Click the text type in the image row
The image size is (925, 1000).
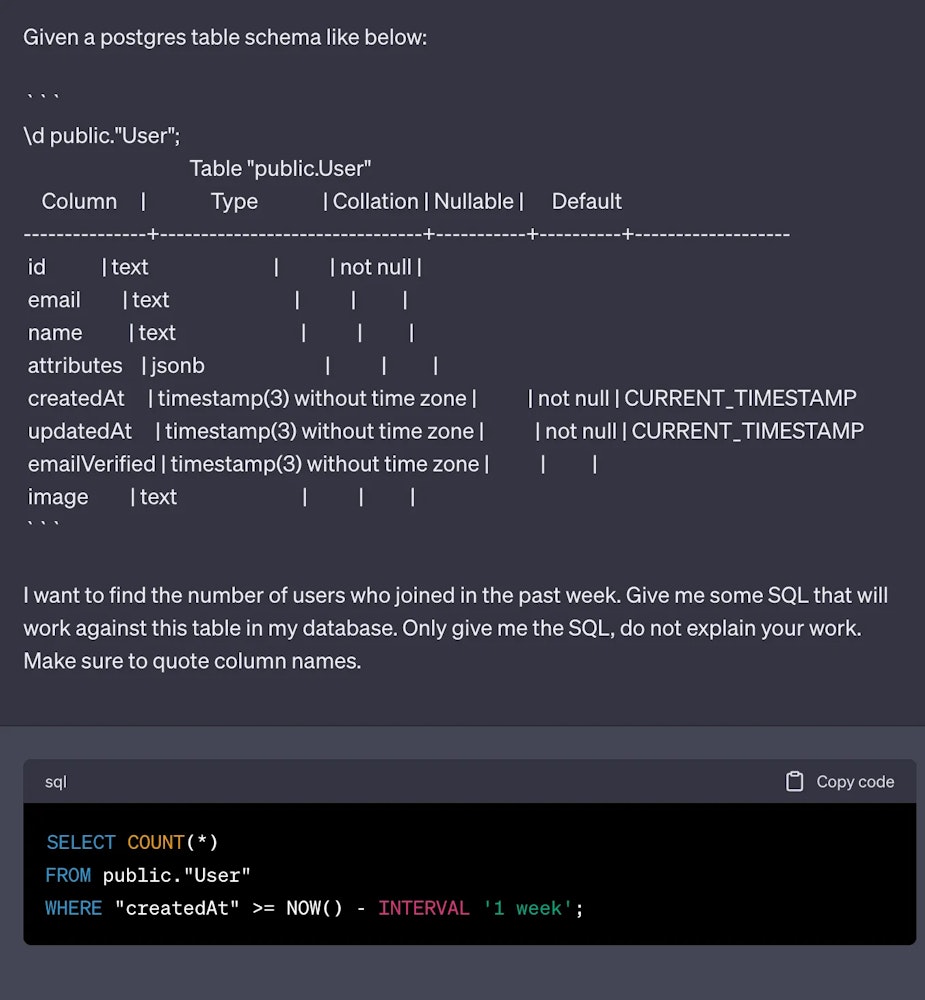pos(158,497)
